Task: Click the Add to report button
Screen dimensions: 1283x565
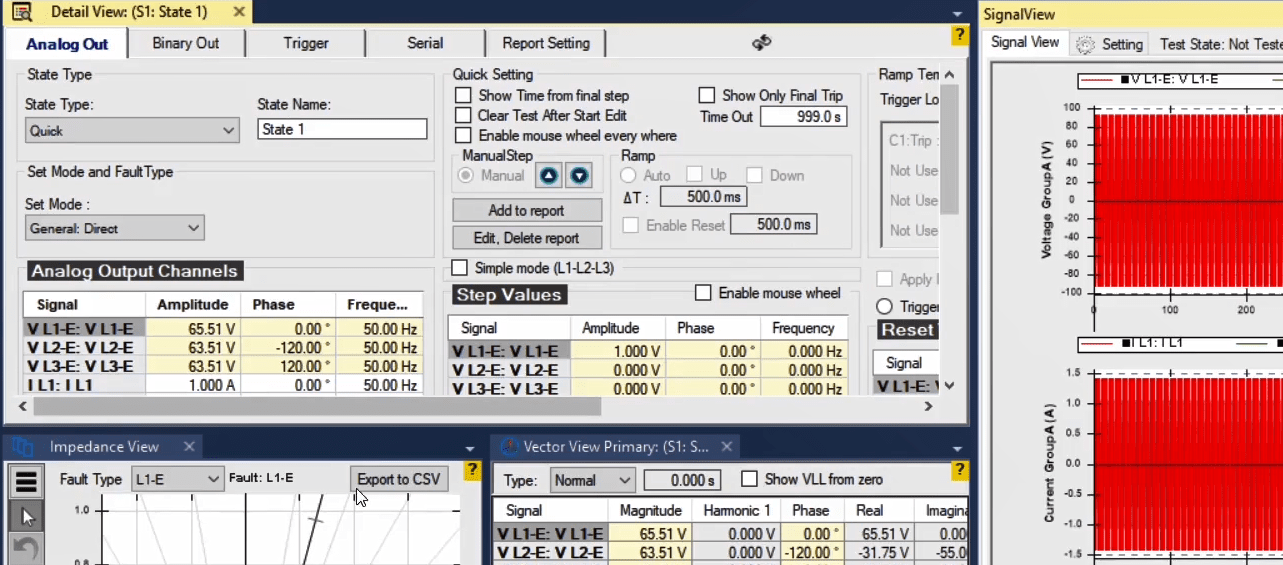Action: pyautogui.click(x=526, y=211)
